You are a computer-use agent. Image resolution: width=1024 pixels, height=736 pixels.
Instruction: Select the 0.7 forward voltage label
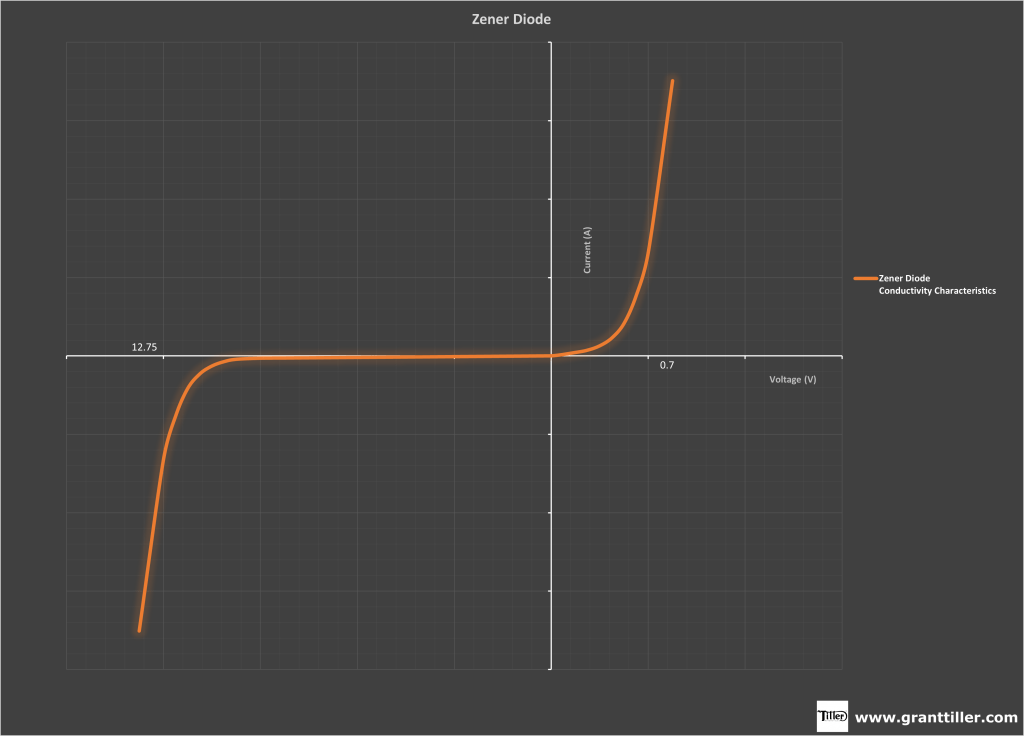[x=667, y=366]
